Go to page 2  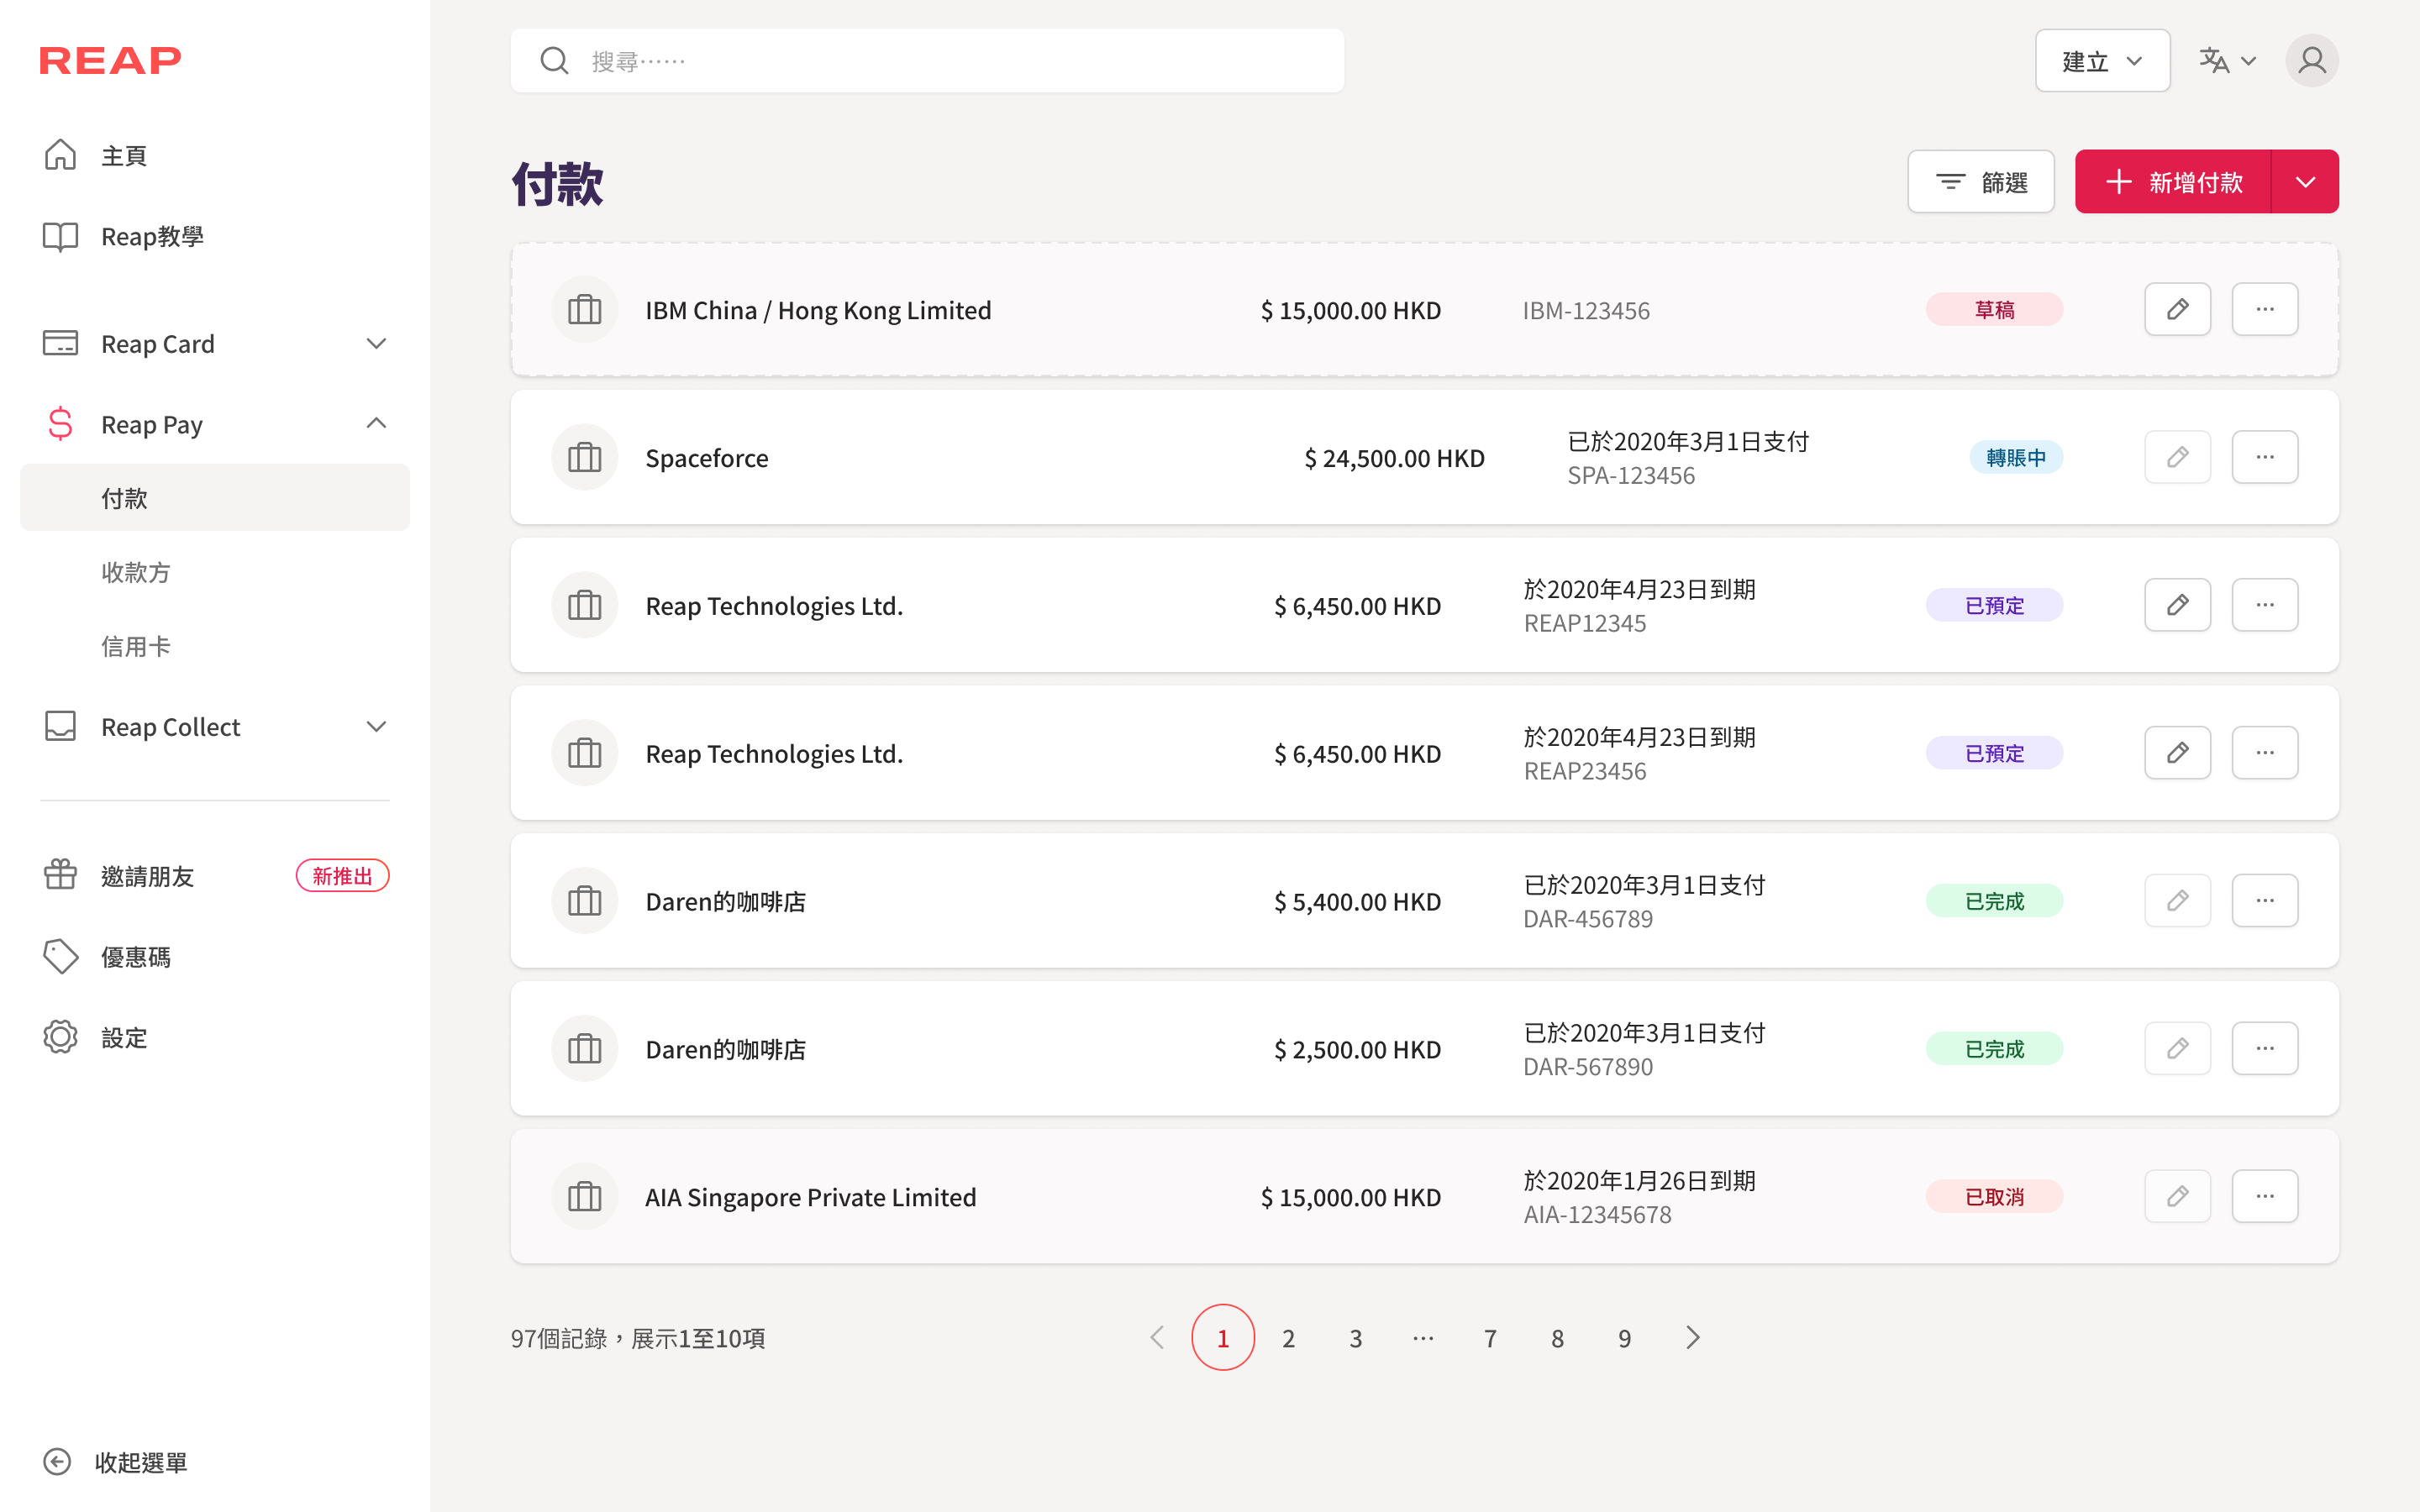pos(1289,1338)
